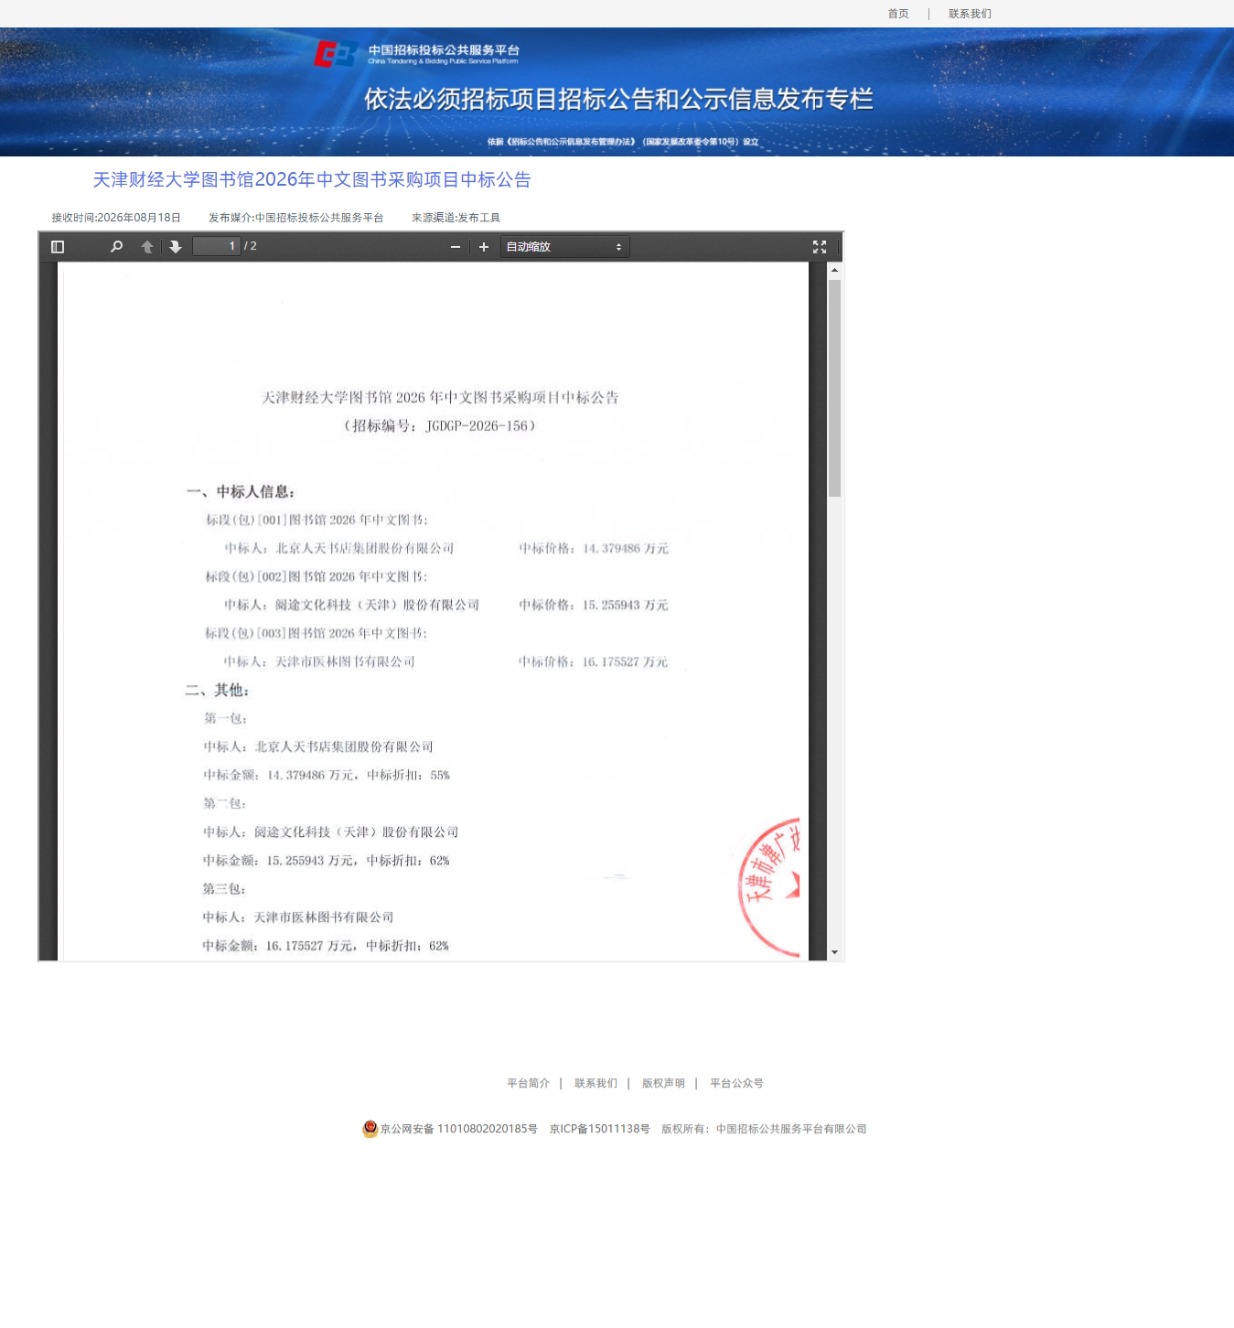1234x1328 pixels.
Task: Open 平台公众号 footer link
Action: coord(737,1083)
